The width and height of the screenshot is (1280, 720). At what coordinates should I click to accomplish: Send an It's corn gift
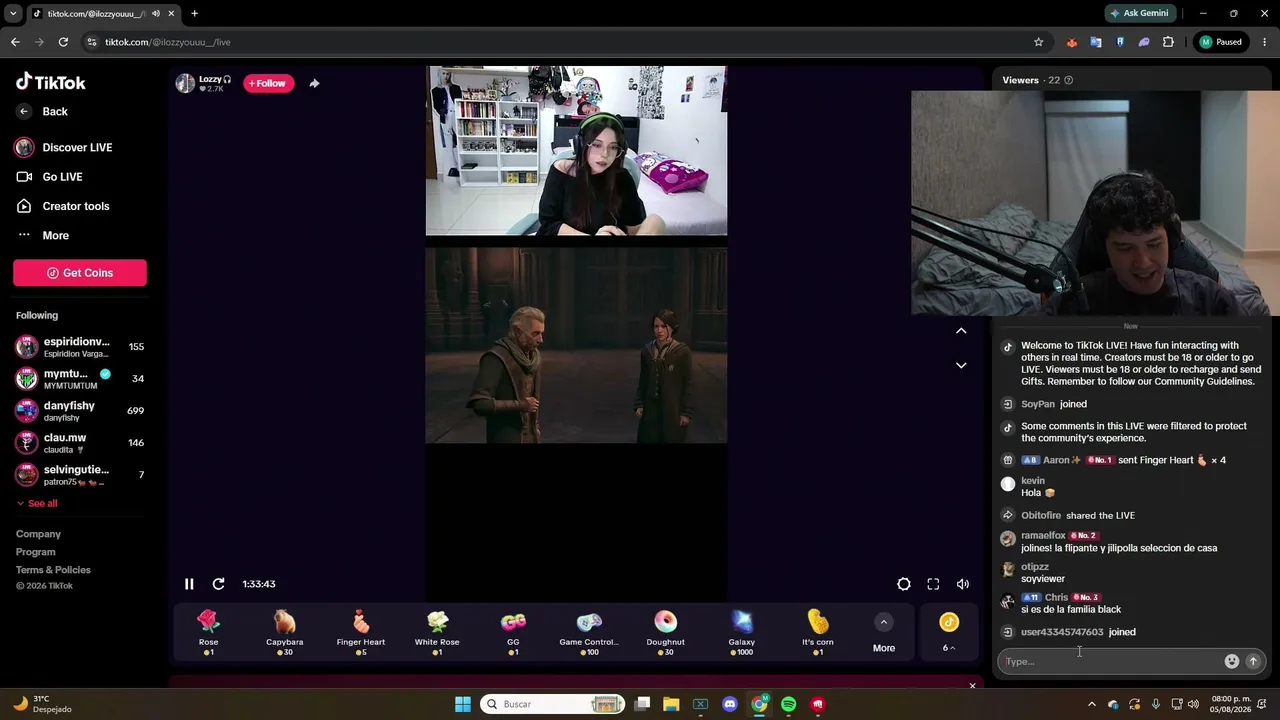click(x=818, y=632)
